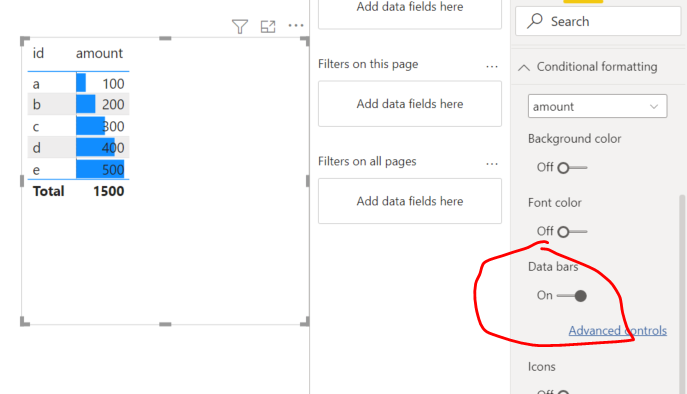Open more options for Filters on all pages
Image resolution: width=687 pixels, height=394 pixels.
(492, 164)
